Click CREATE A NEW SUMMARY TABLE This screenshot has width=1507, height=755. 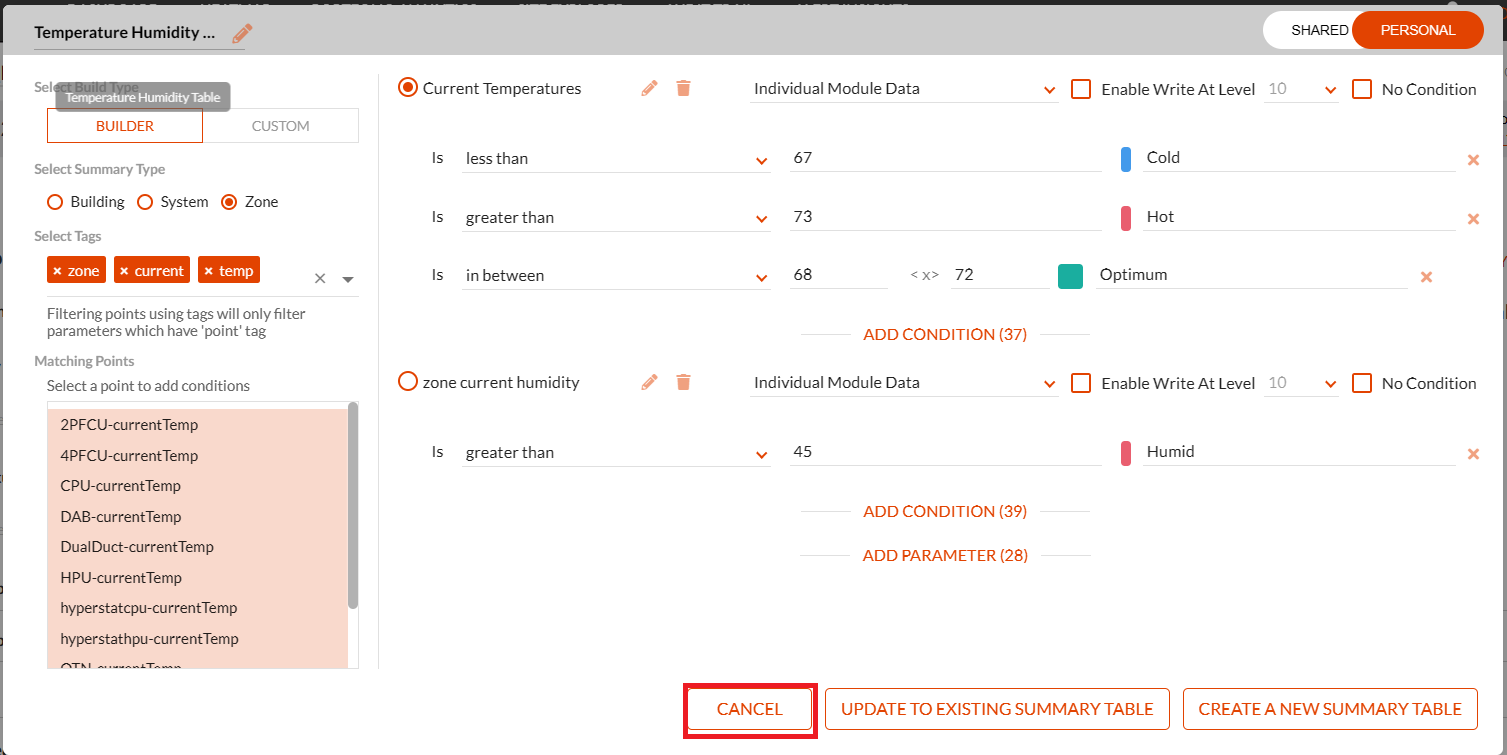tap(1330, 709)
